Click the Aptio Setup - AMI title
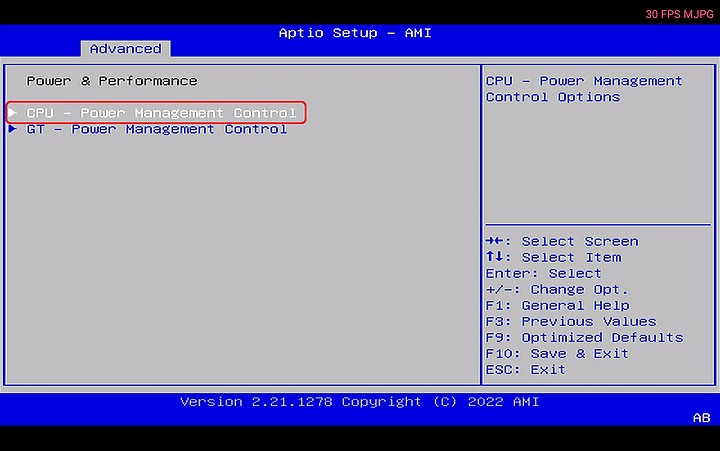This screenshot has height=451, width=720. click(355, 33)
